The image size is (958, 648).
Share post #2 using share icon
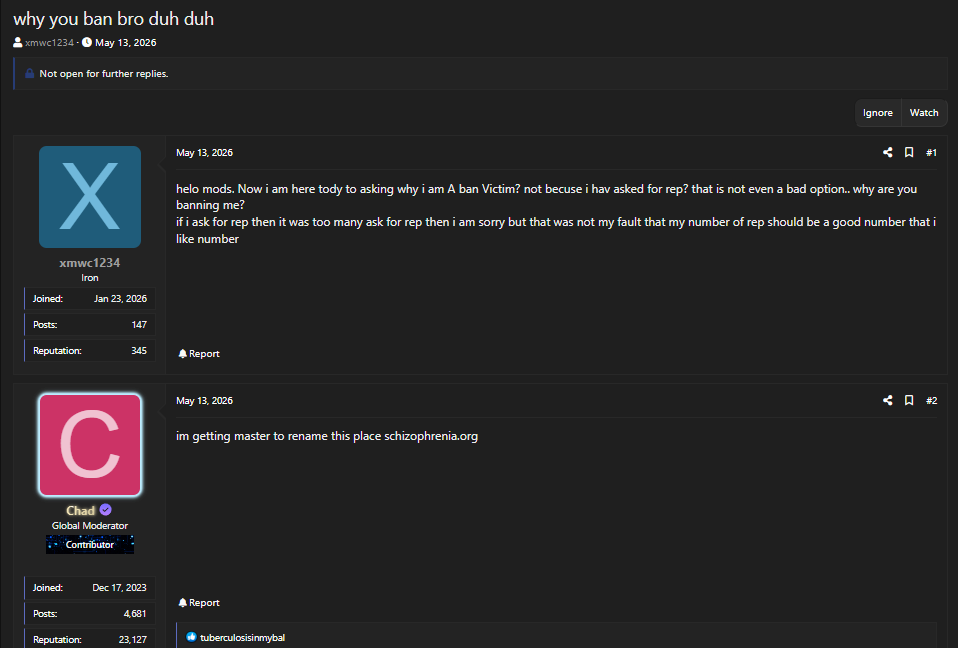[x=888, y=400]
